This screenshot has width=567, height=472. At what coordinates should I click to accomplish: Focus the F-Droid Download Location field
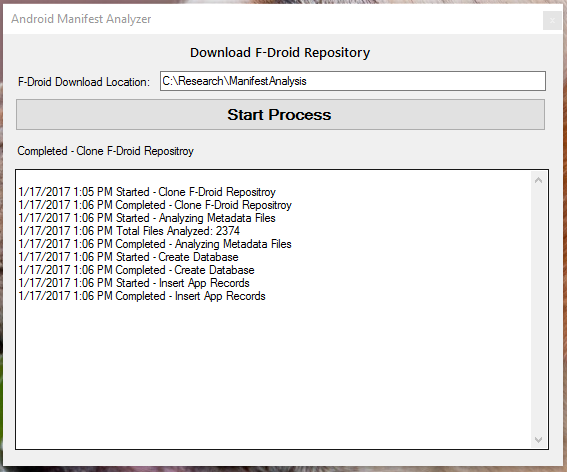[x=353, y=81]
